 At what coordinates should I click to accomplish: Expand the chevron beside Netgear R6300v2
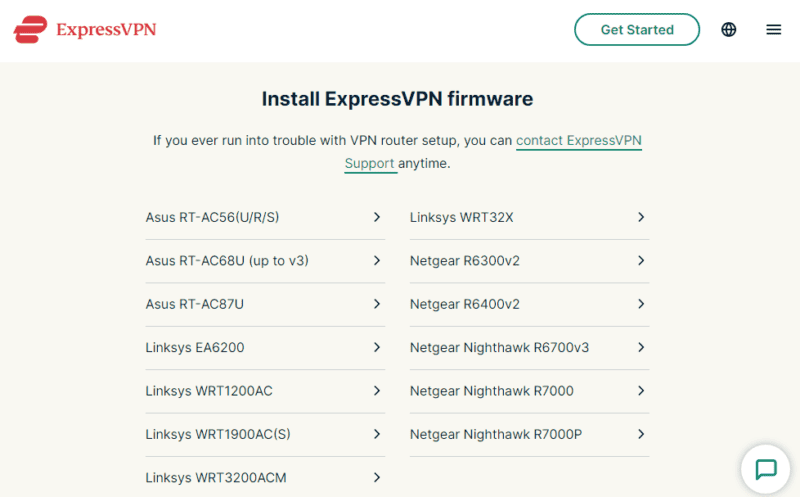pyautogui.click(x=641, y=261)
